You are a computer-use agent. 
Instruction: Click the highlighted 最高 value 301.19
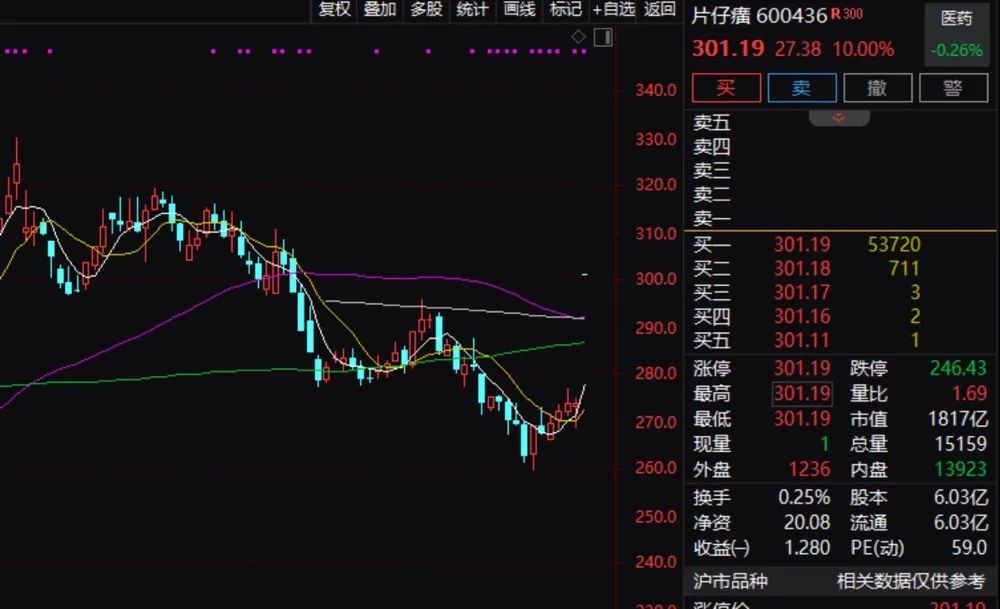click(x=802, y=393)
